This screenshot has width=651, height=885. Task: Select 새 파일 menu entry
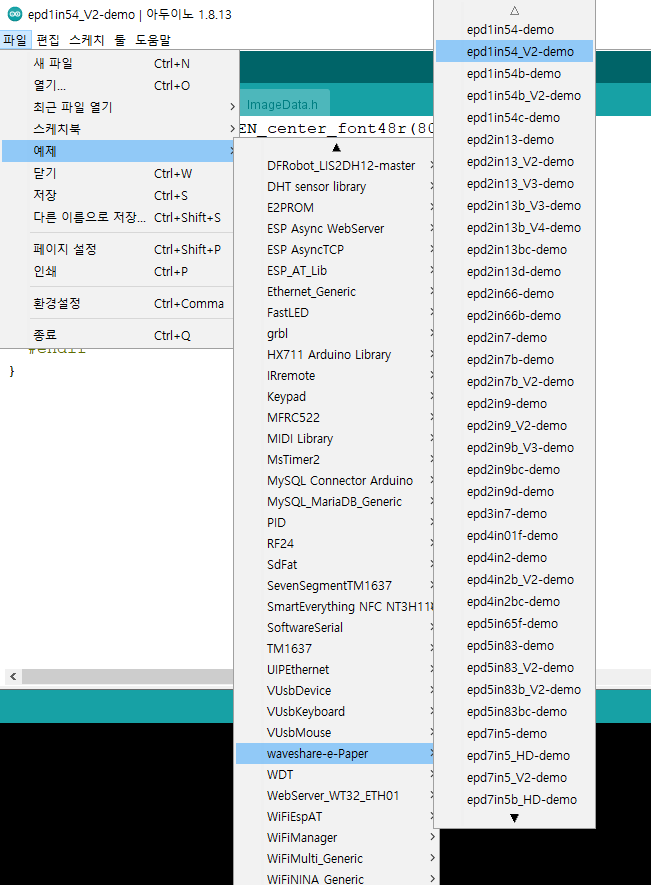117,63
